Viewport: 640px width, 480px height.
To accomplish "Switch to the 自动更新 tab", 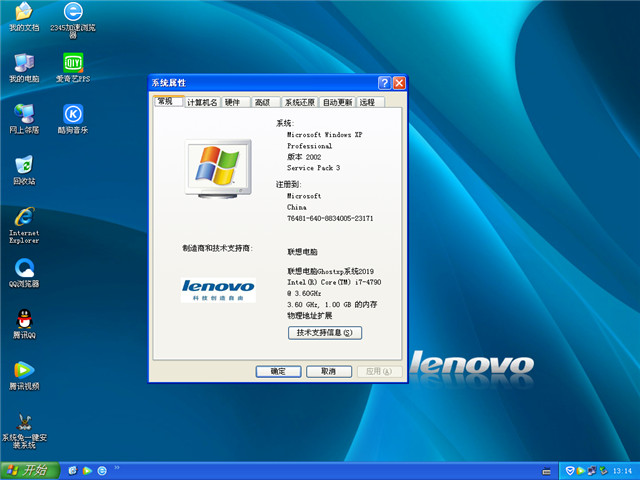I will point(337,102).
